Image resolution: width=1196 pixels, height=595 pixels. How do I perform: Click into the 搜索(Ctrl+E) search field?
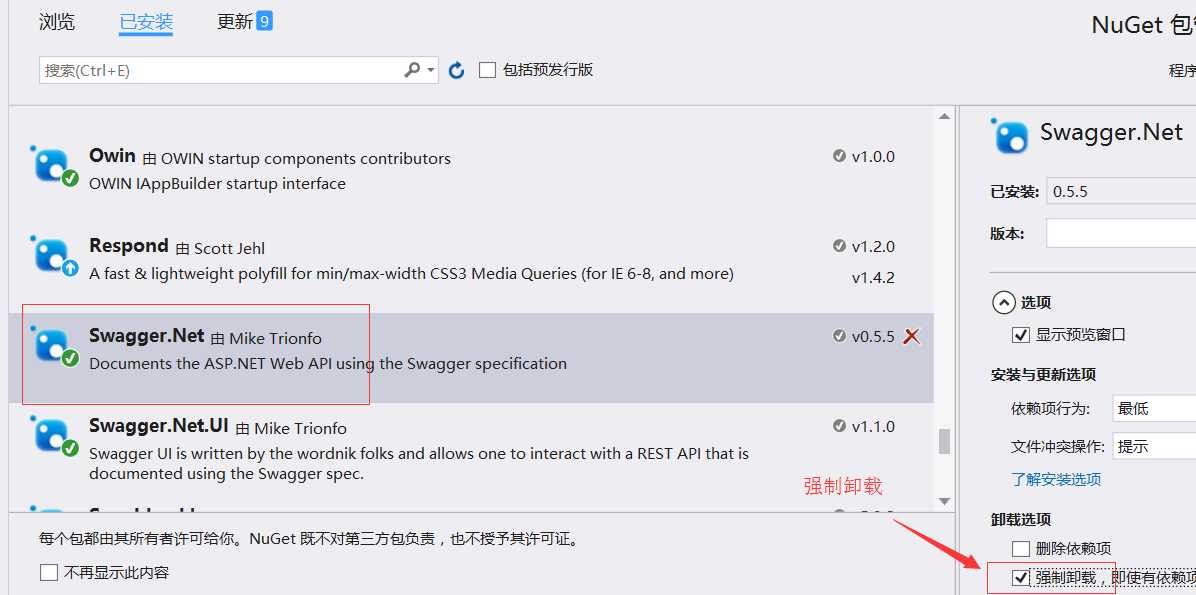tap(221, 70)
